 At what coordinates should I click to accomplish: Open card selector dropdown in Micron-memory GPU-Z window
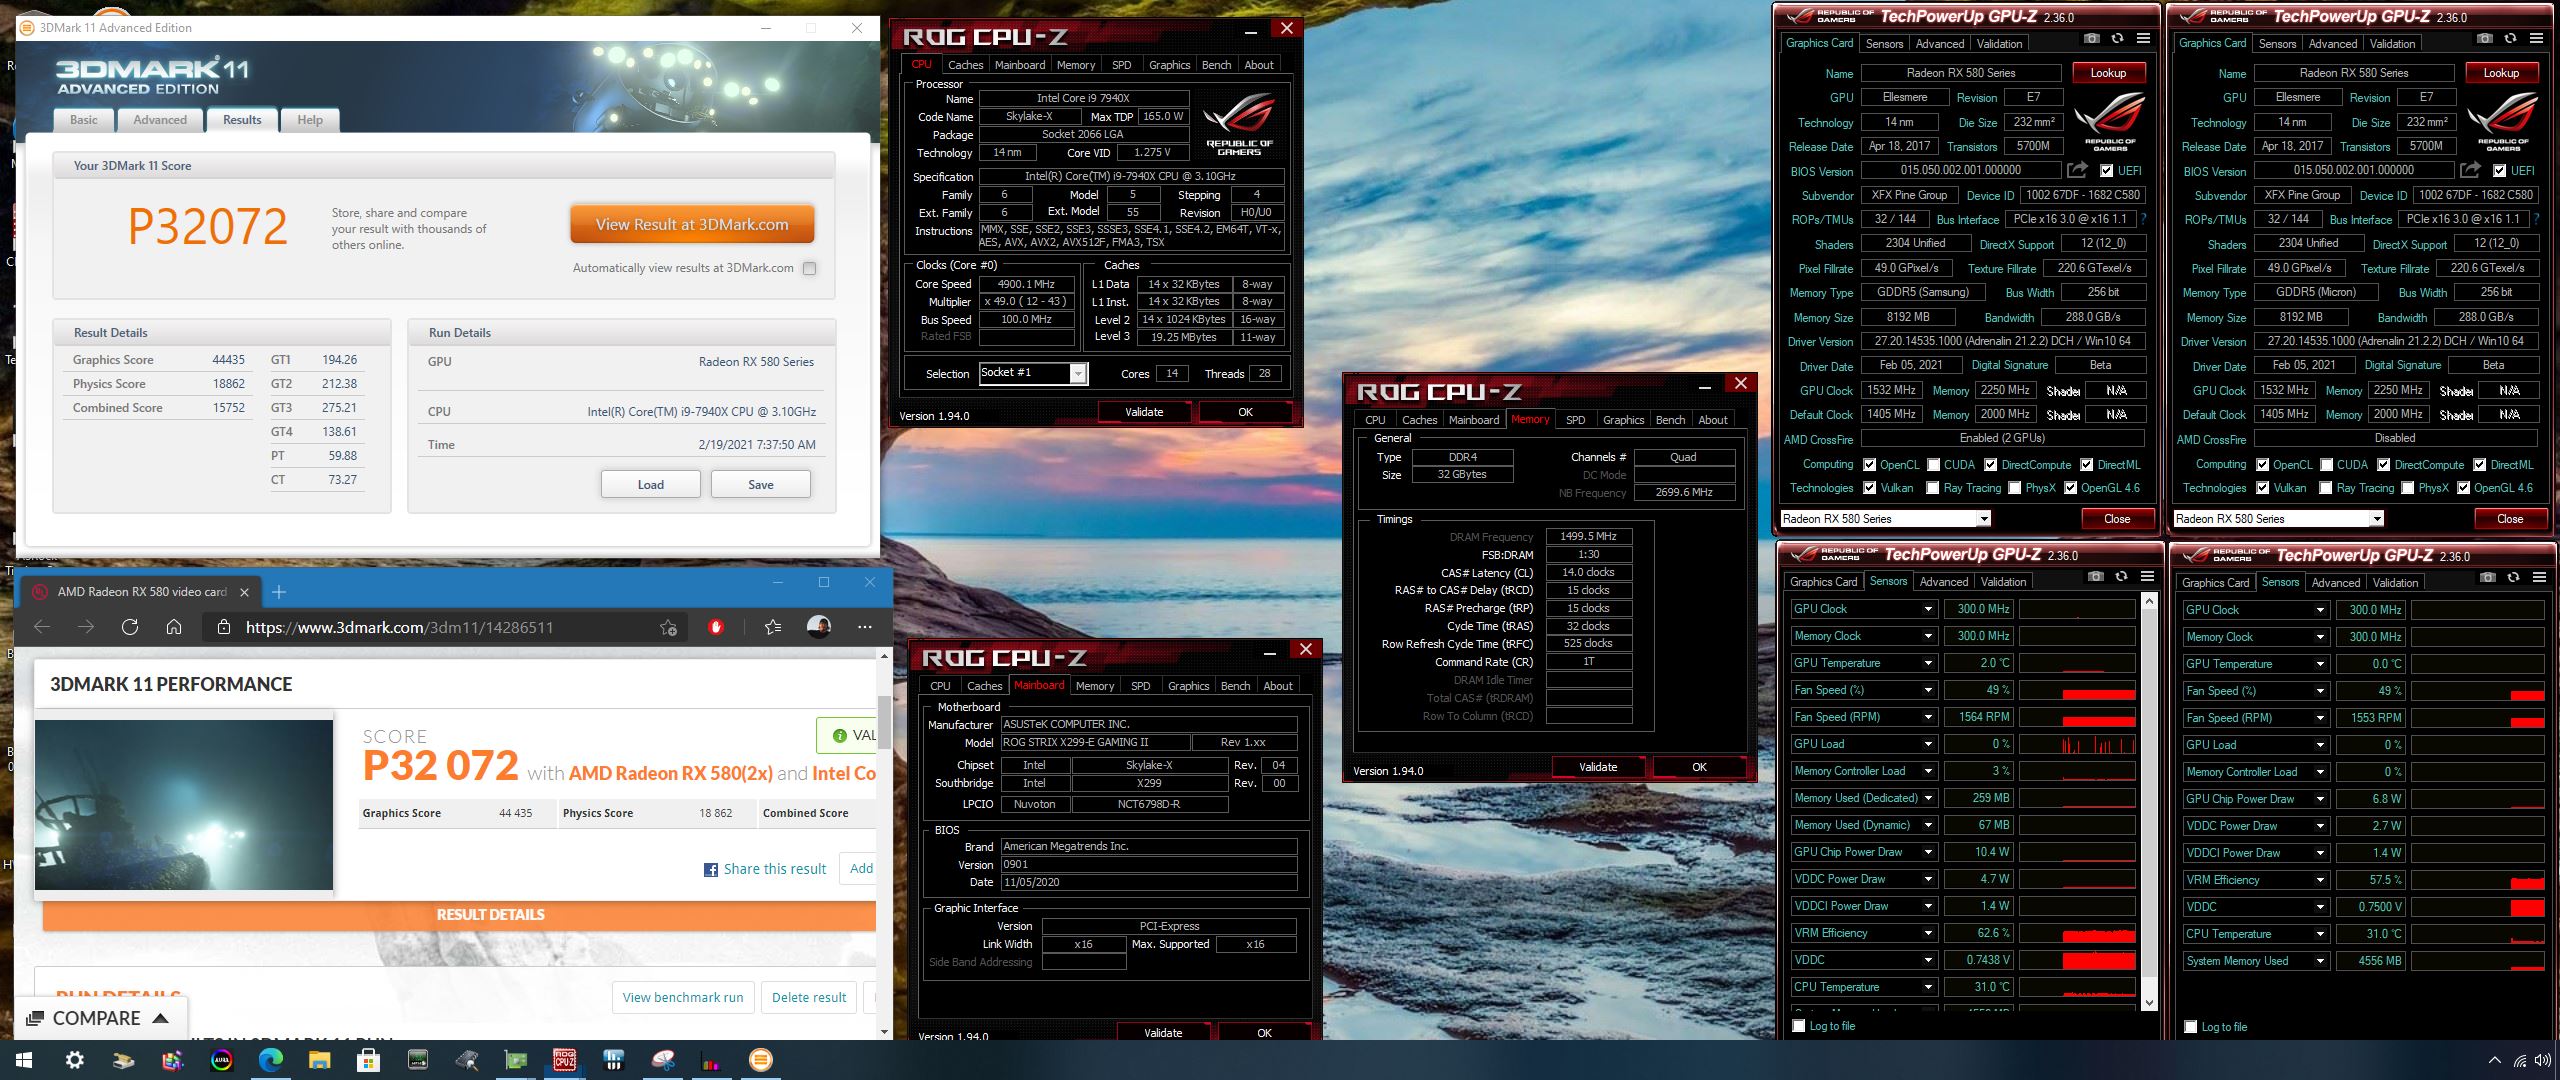click(x=2377, y=519)
